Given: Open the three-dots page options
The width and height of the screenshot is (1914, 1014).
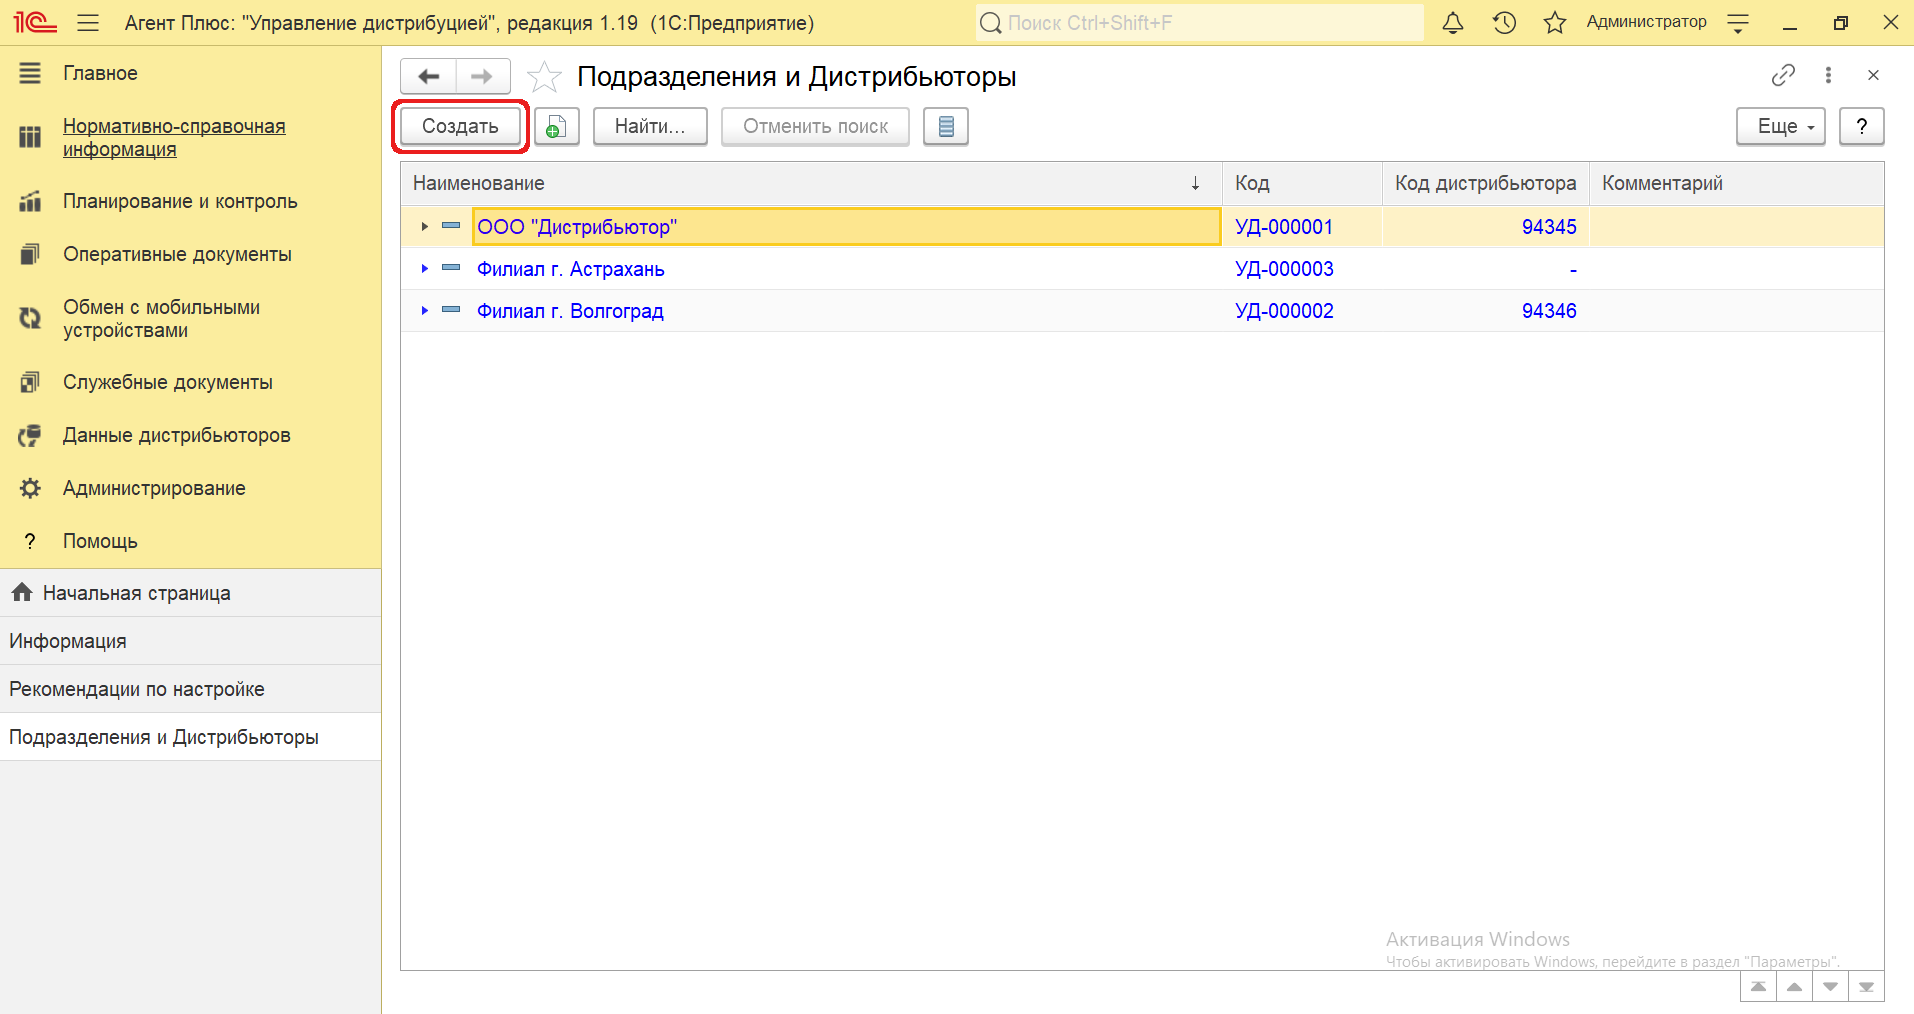Looking at the screenshot, I should [x=1828, y=75].
